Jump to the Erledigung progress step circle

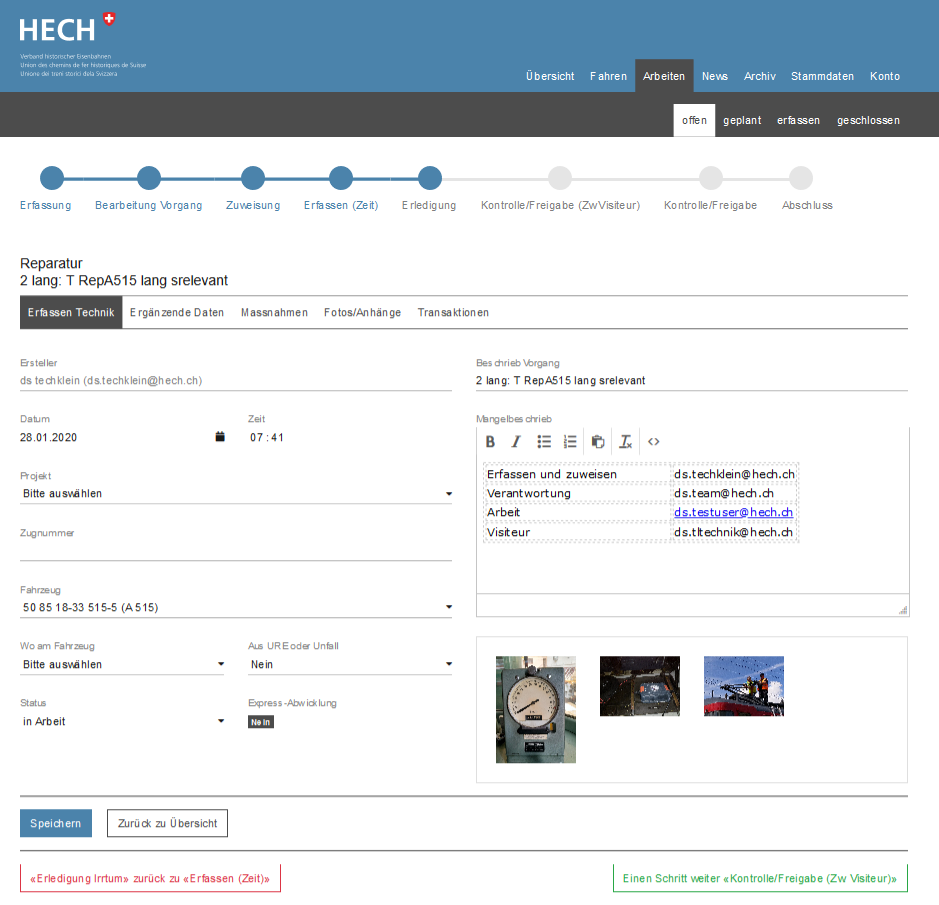pyautogui.click(x=430, y=178)
